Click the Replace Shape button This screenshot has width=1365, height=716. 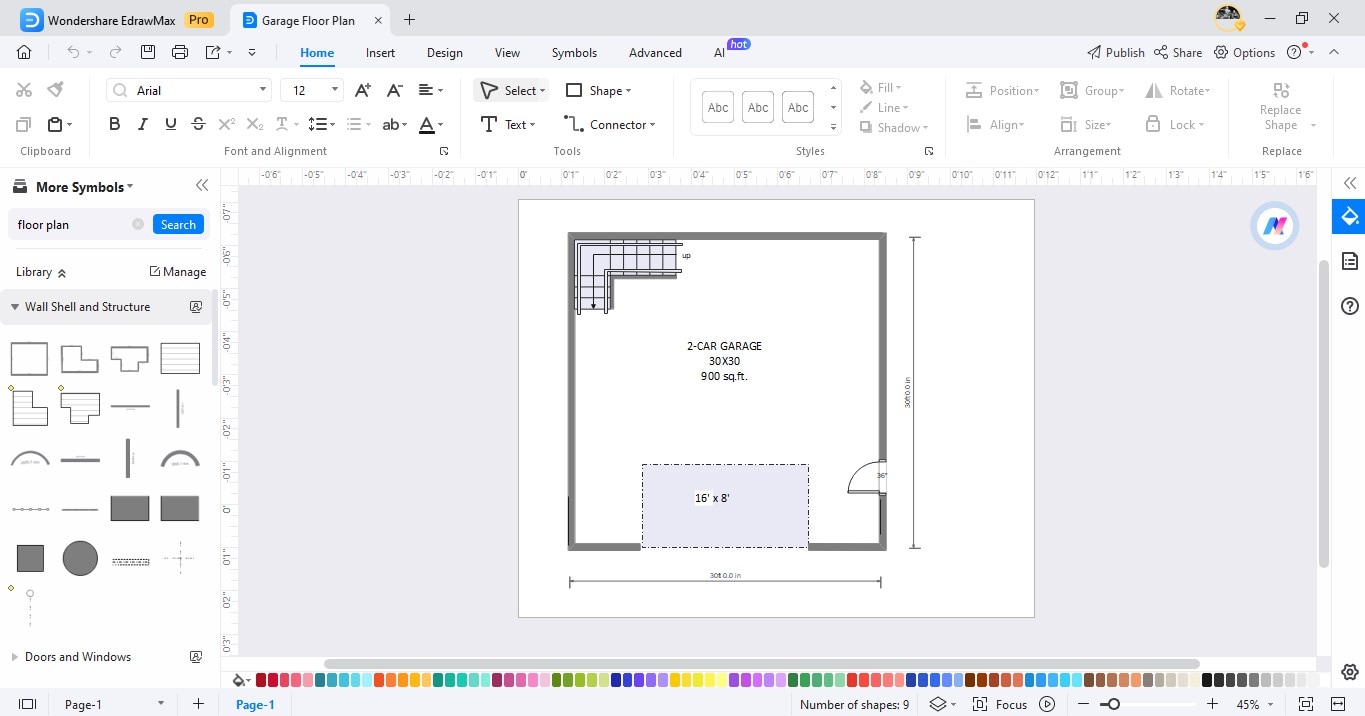[1281, 107]
